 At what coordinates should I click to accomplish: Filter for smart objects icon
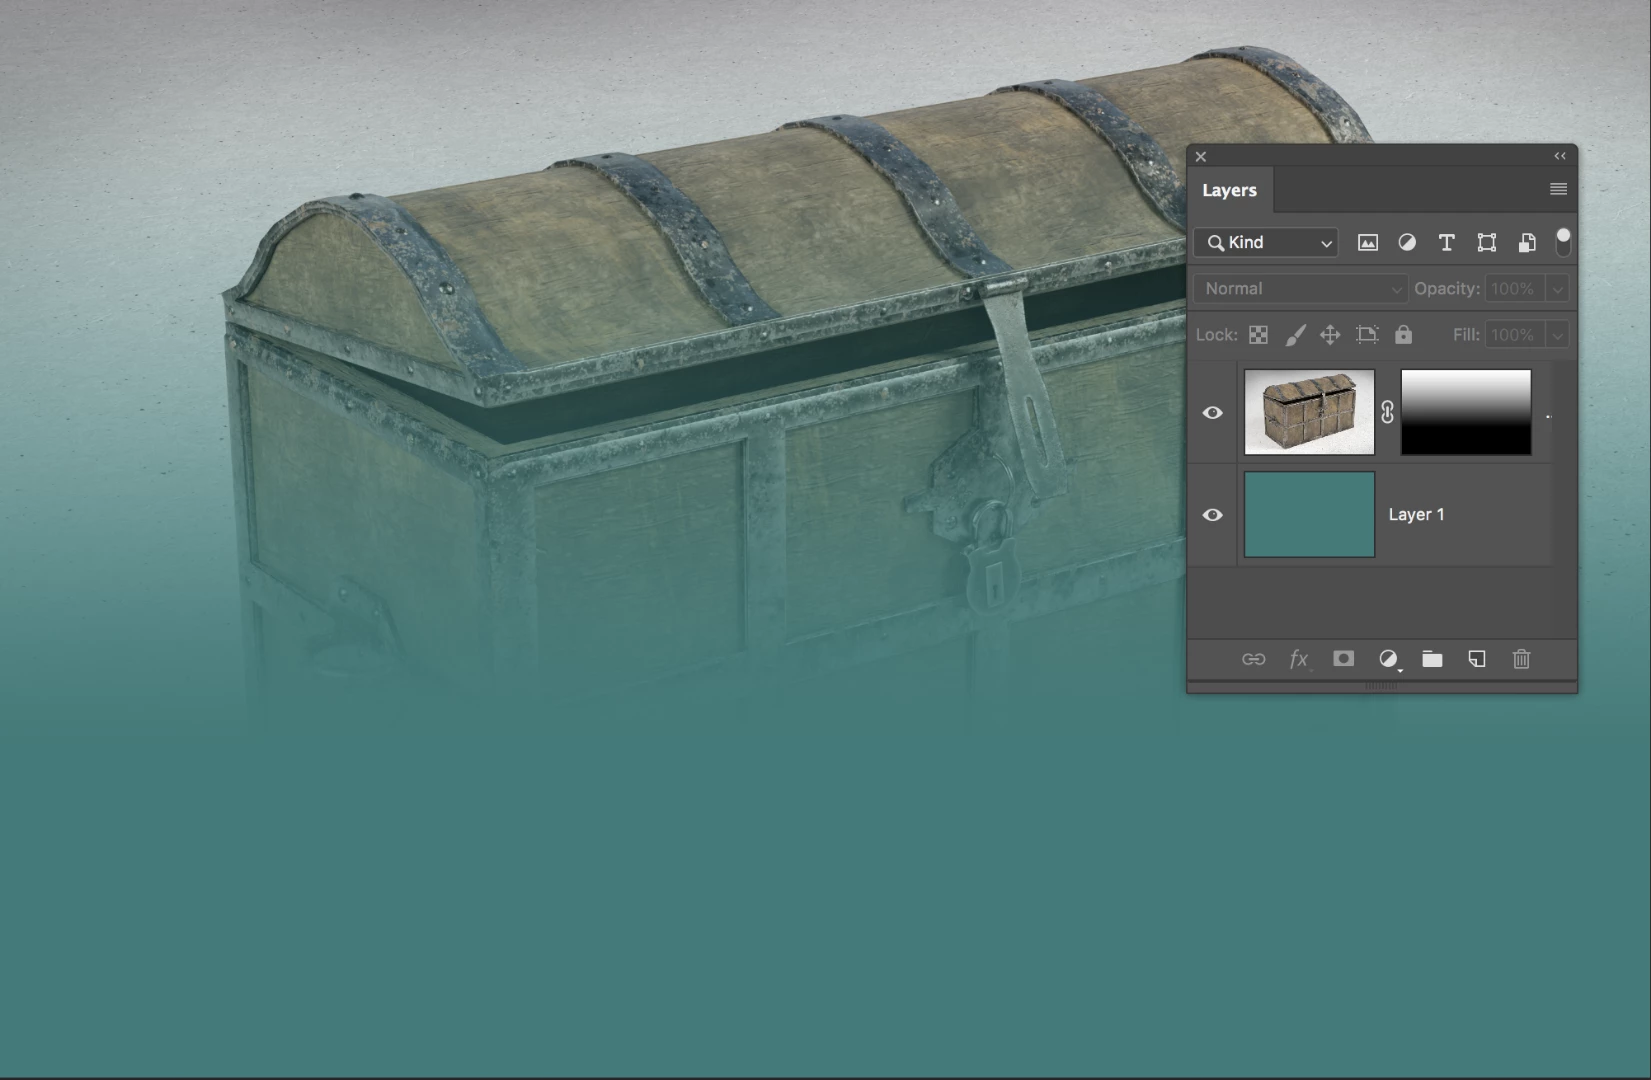tap(1526, 242)
